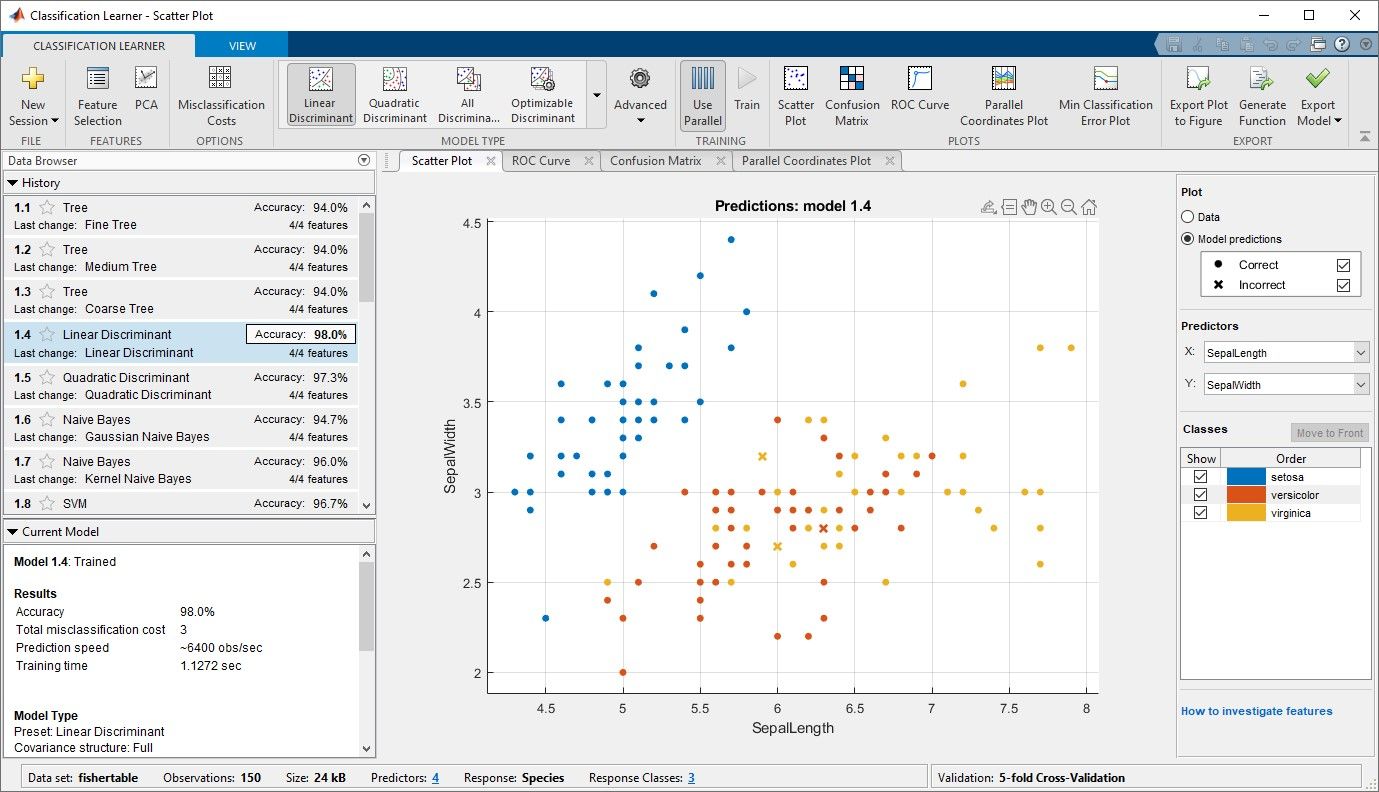1379x792 pixels.
Task: Open the Confusion Matrix document tab
Action: tap(655, 160)
